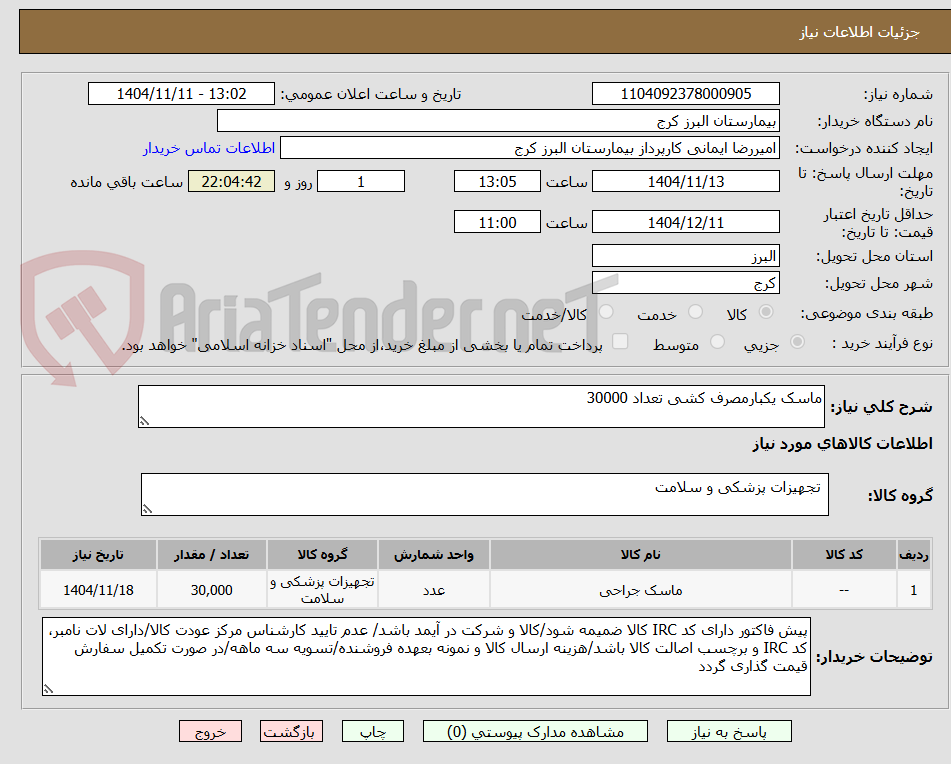
Task: Click goods group textarea تجهیزات پزشکی
Action: point(485,494)
